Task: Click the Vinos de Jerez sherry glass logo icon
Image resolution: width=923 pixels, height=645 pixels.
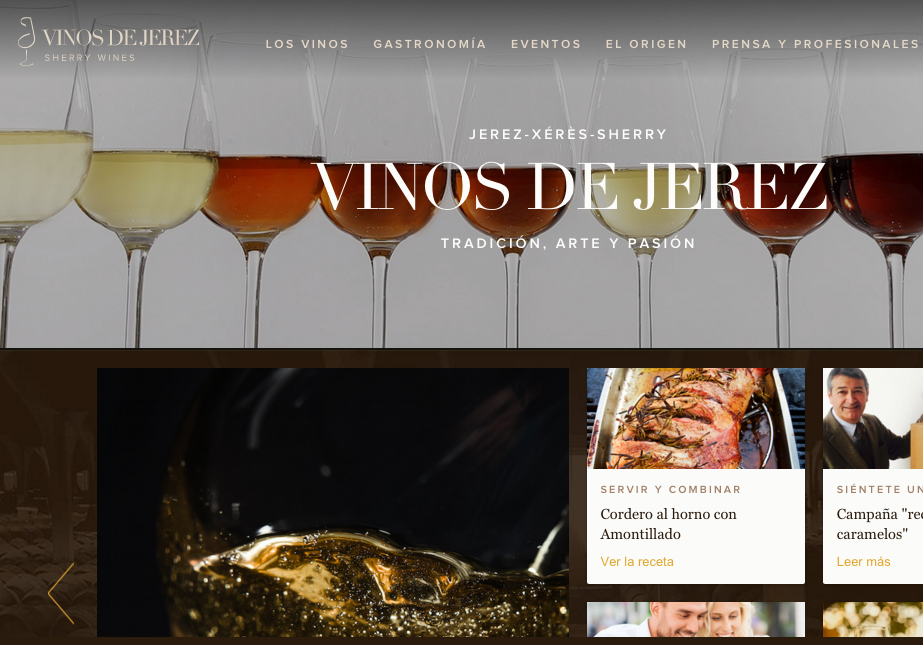Action: pos(26,41)
